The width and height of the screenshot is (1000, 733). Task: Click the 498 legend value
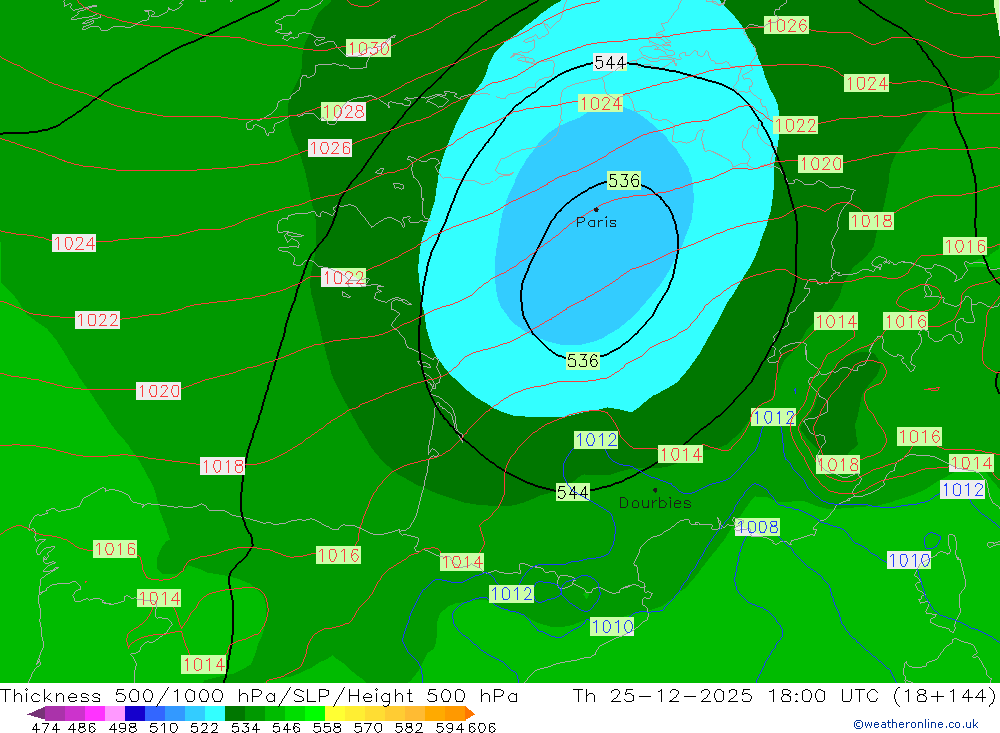pyautogui.click(x=123, y=727)
